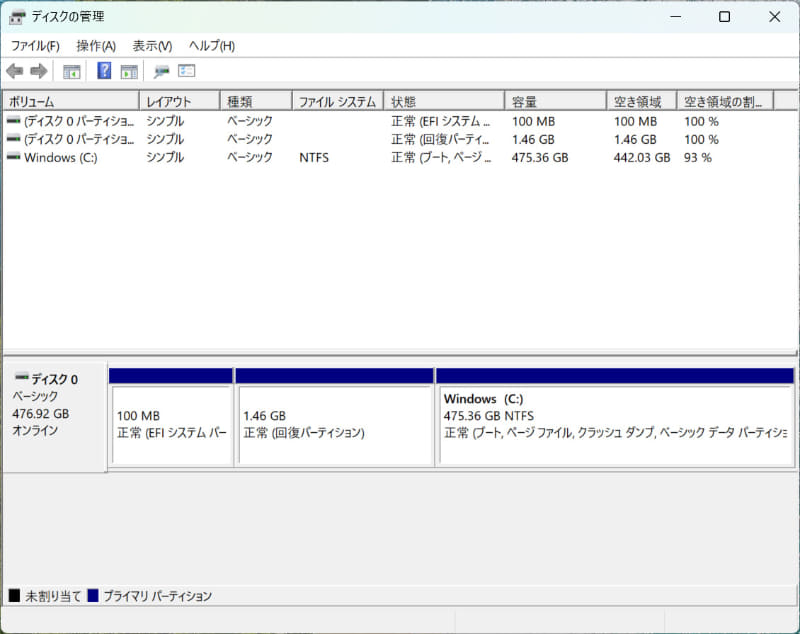Toggle the console tree toolbar icon
This screenshot has width=800, height=634.
(x=71, y=71)
